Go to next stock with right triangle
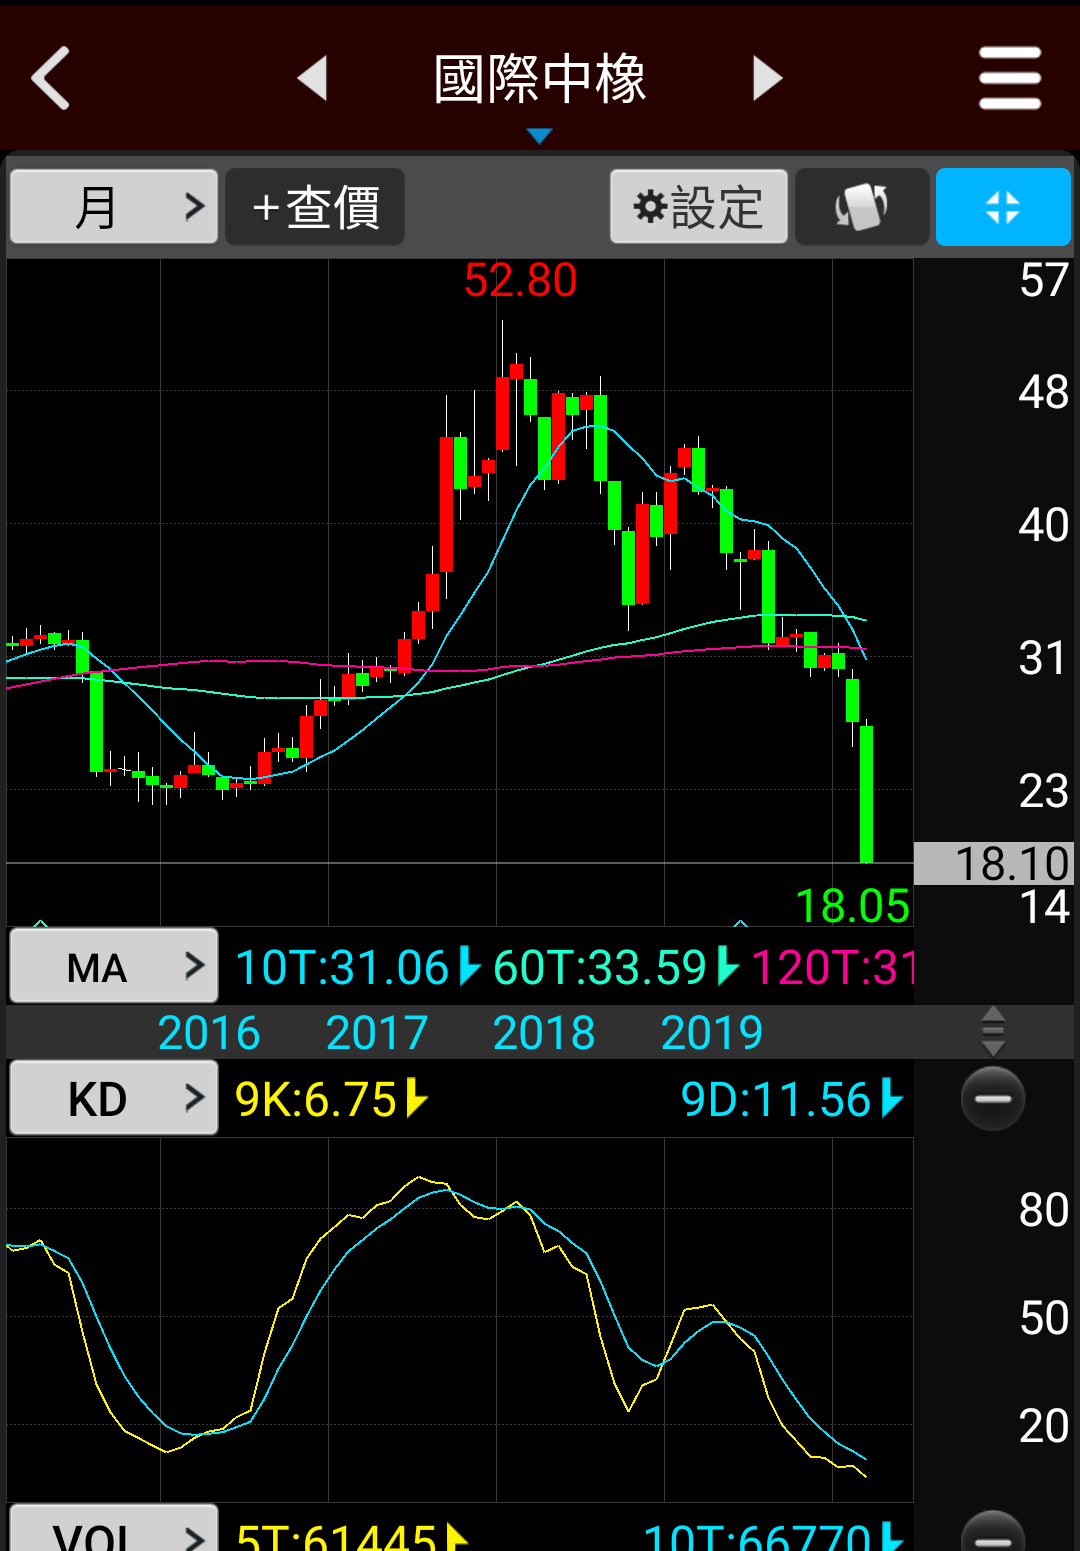 coord(767,78)
